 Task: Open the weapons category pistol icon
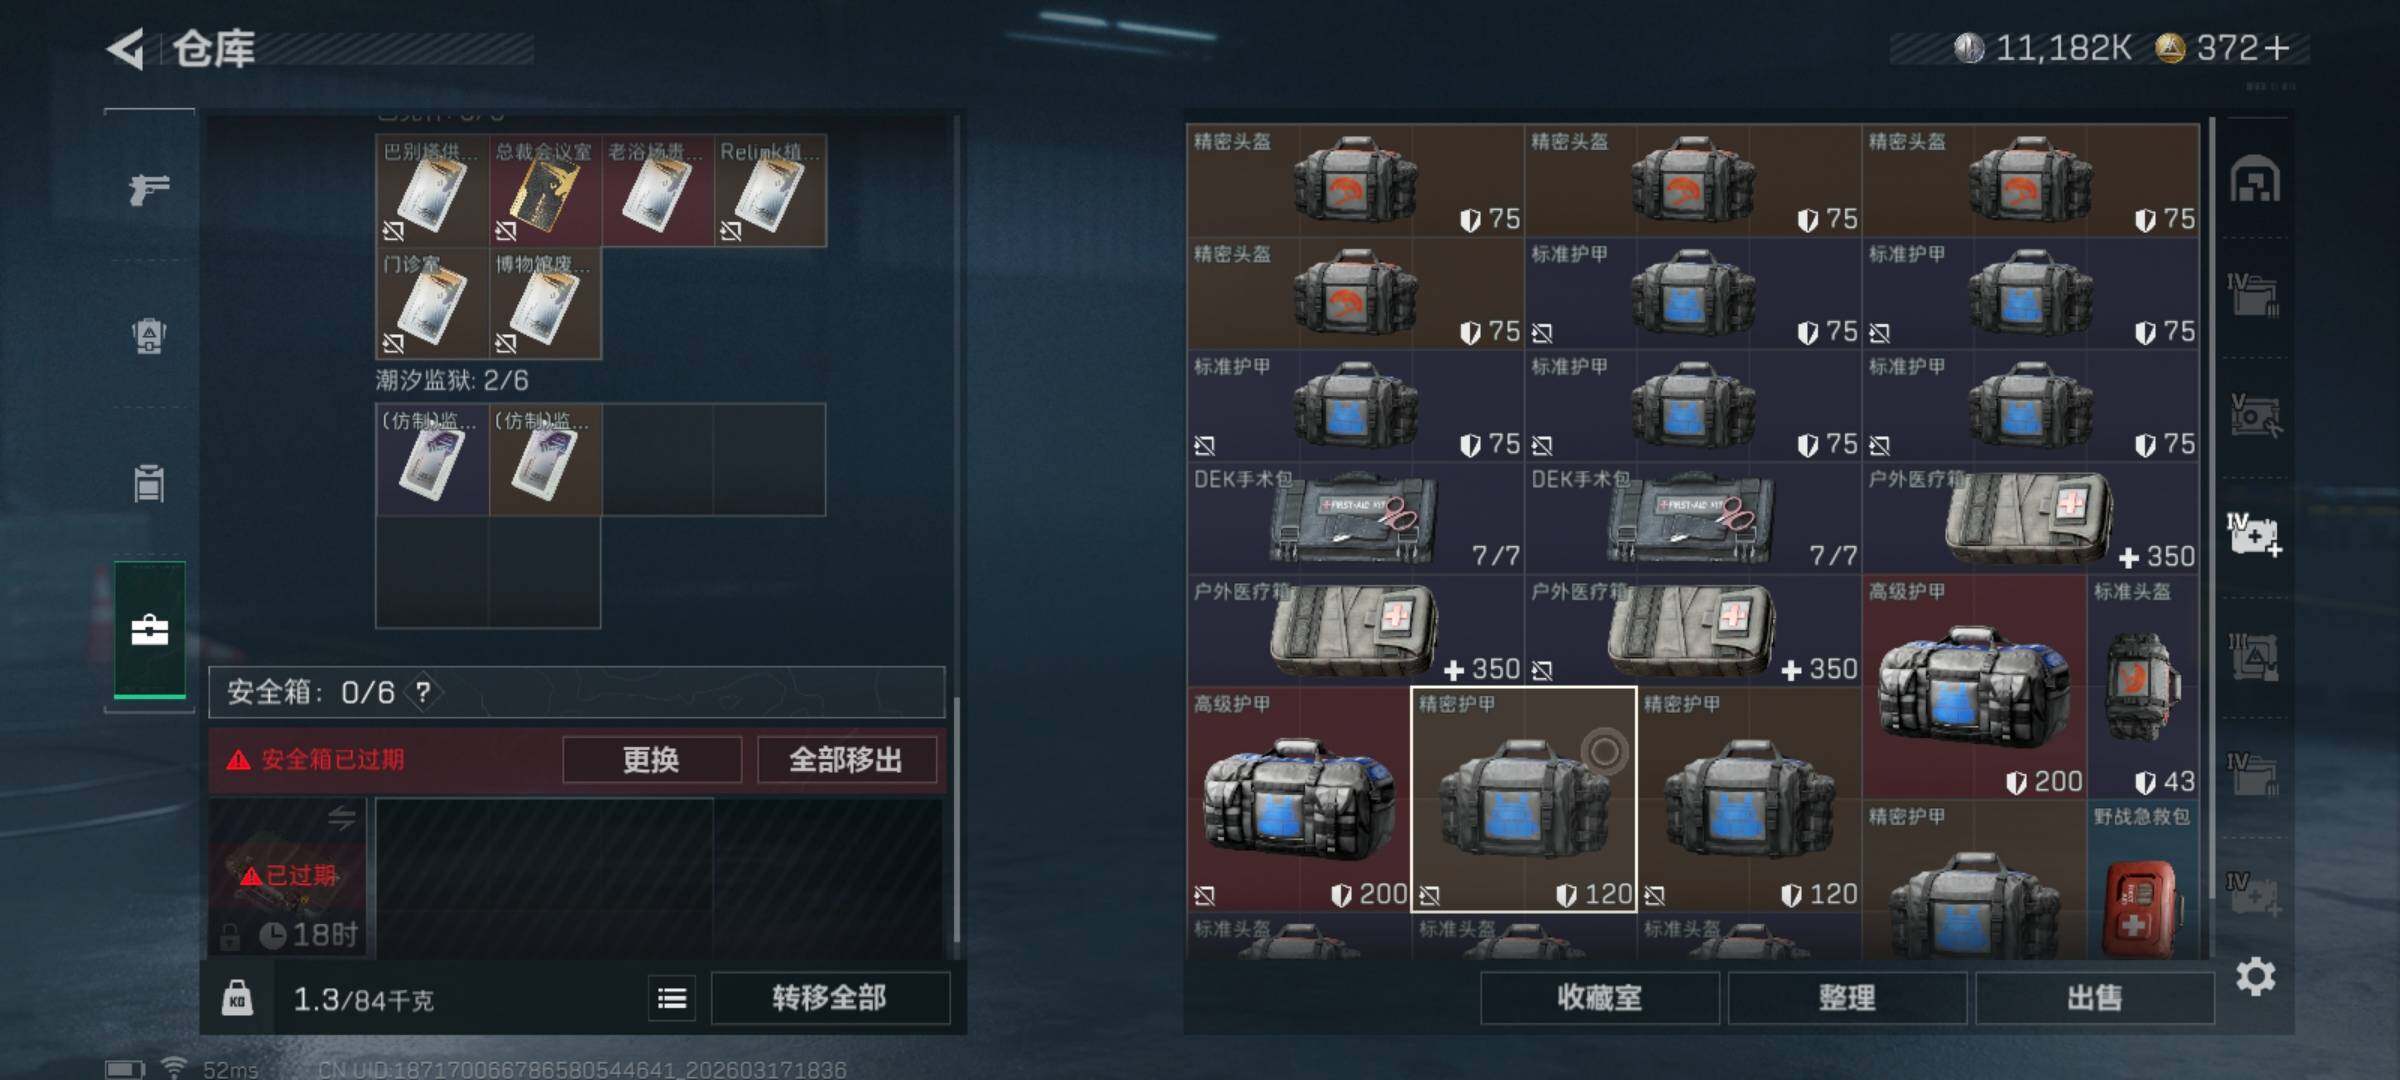149,189
